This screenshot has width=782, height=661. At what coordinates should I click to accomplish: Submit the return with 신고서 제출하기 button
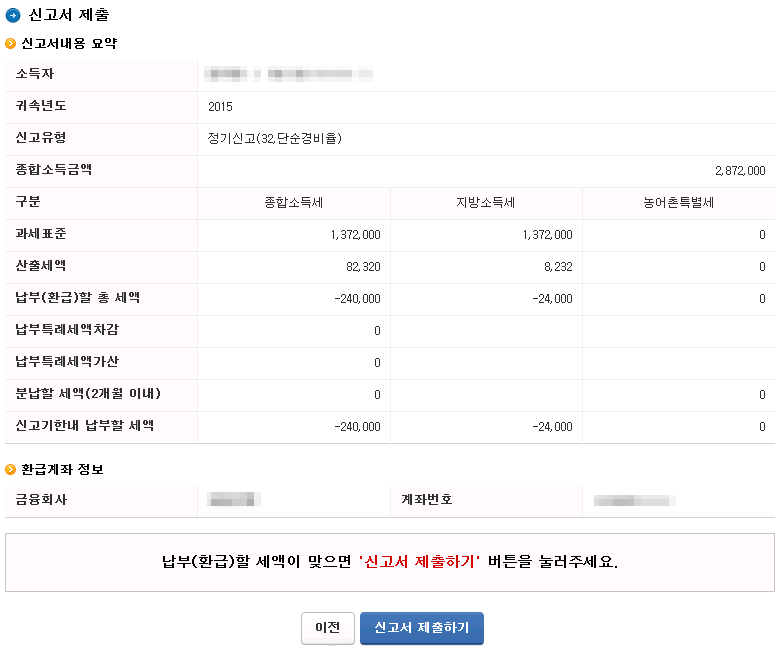coord(422,628)
